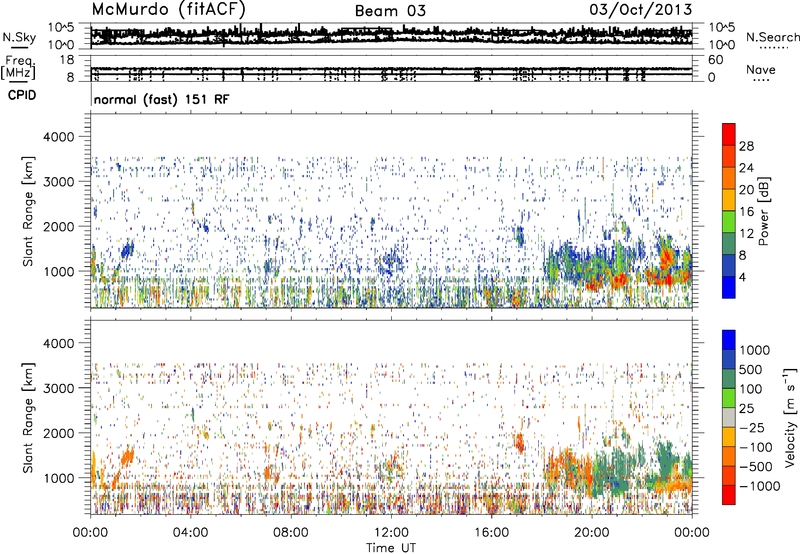Image resolution: width=800 pixels, height=554 pixels.
Task: Click the 'Time UT' axis title
Action: tap(391, 547)
